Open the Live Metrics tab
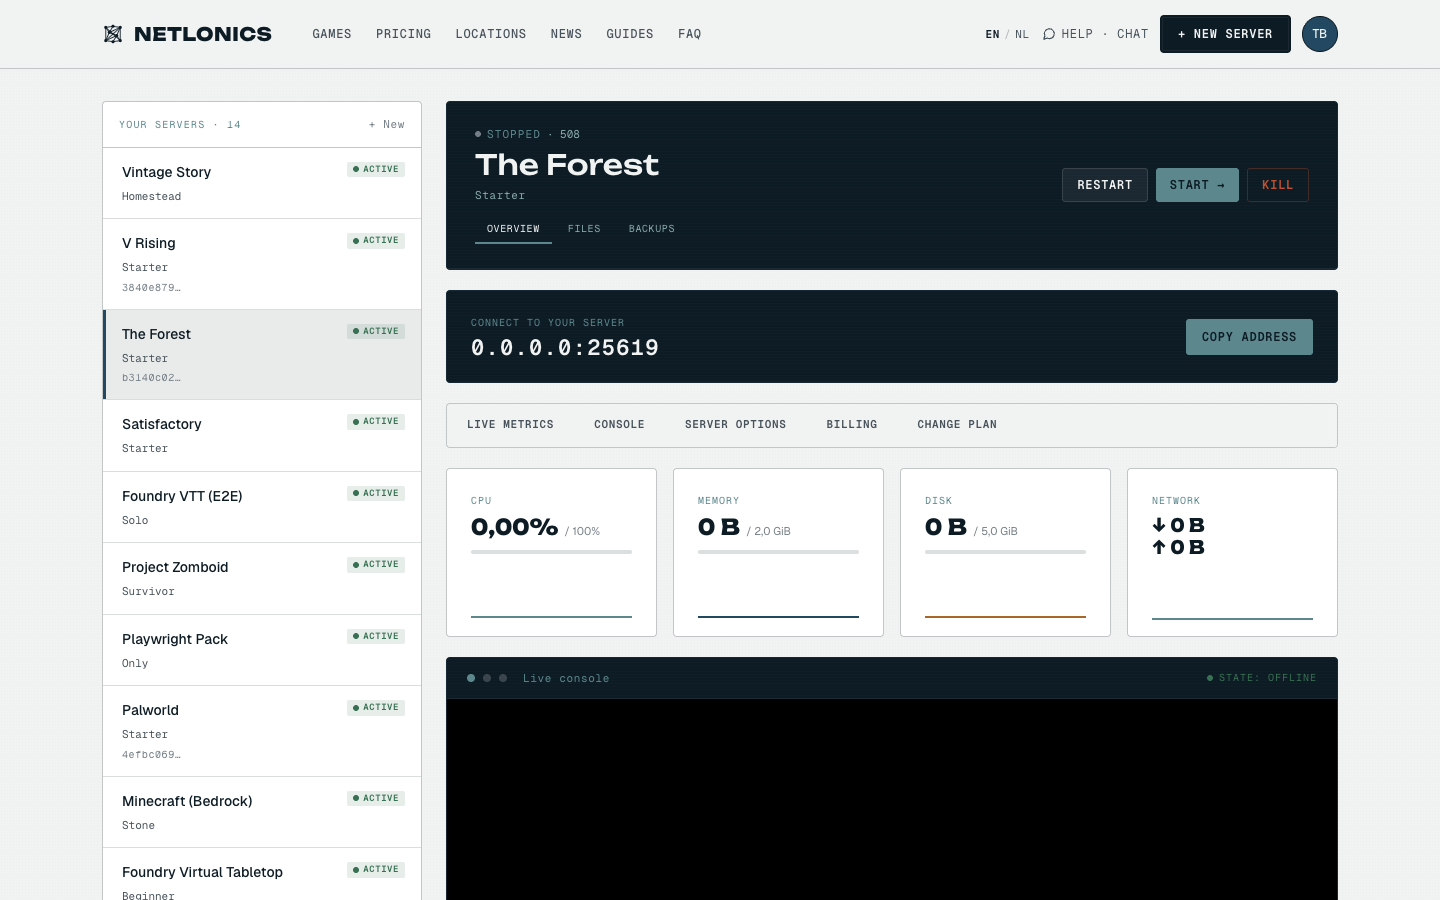 coord(510,425)
